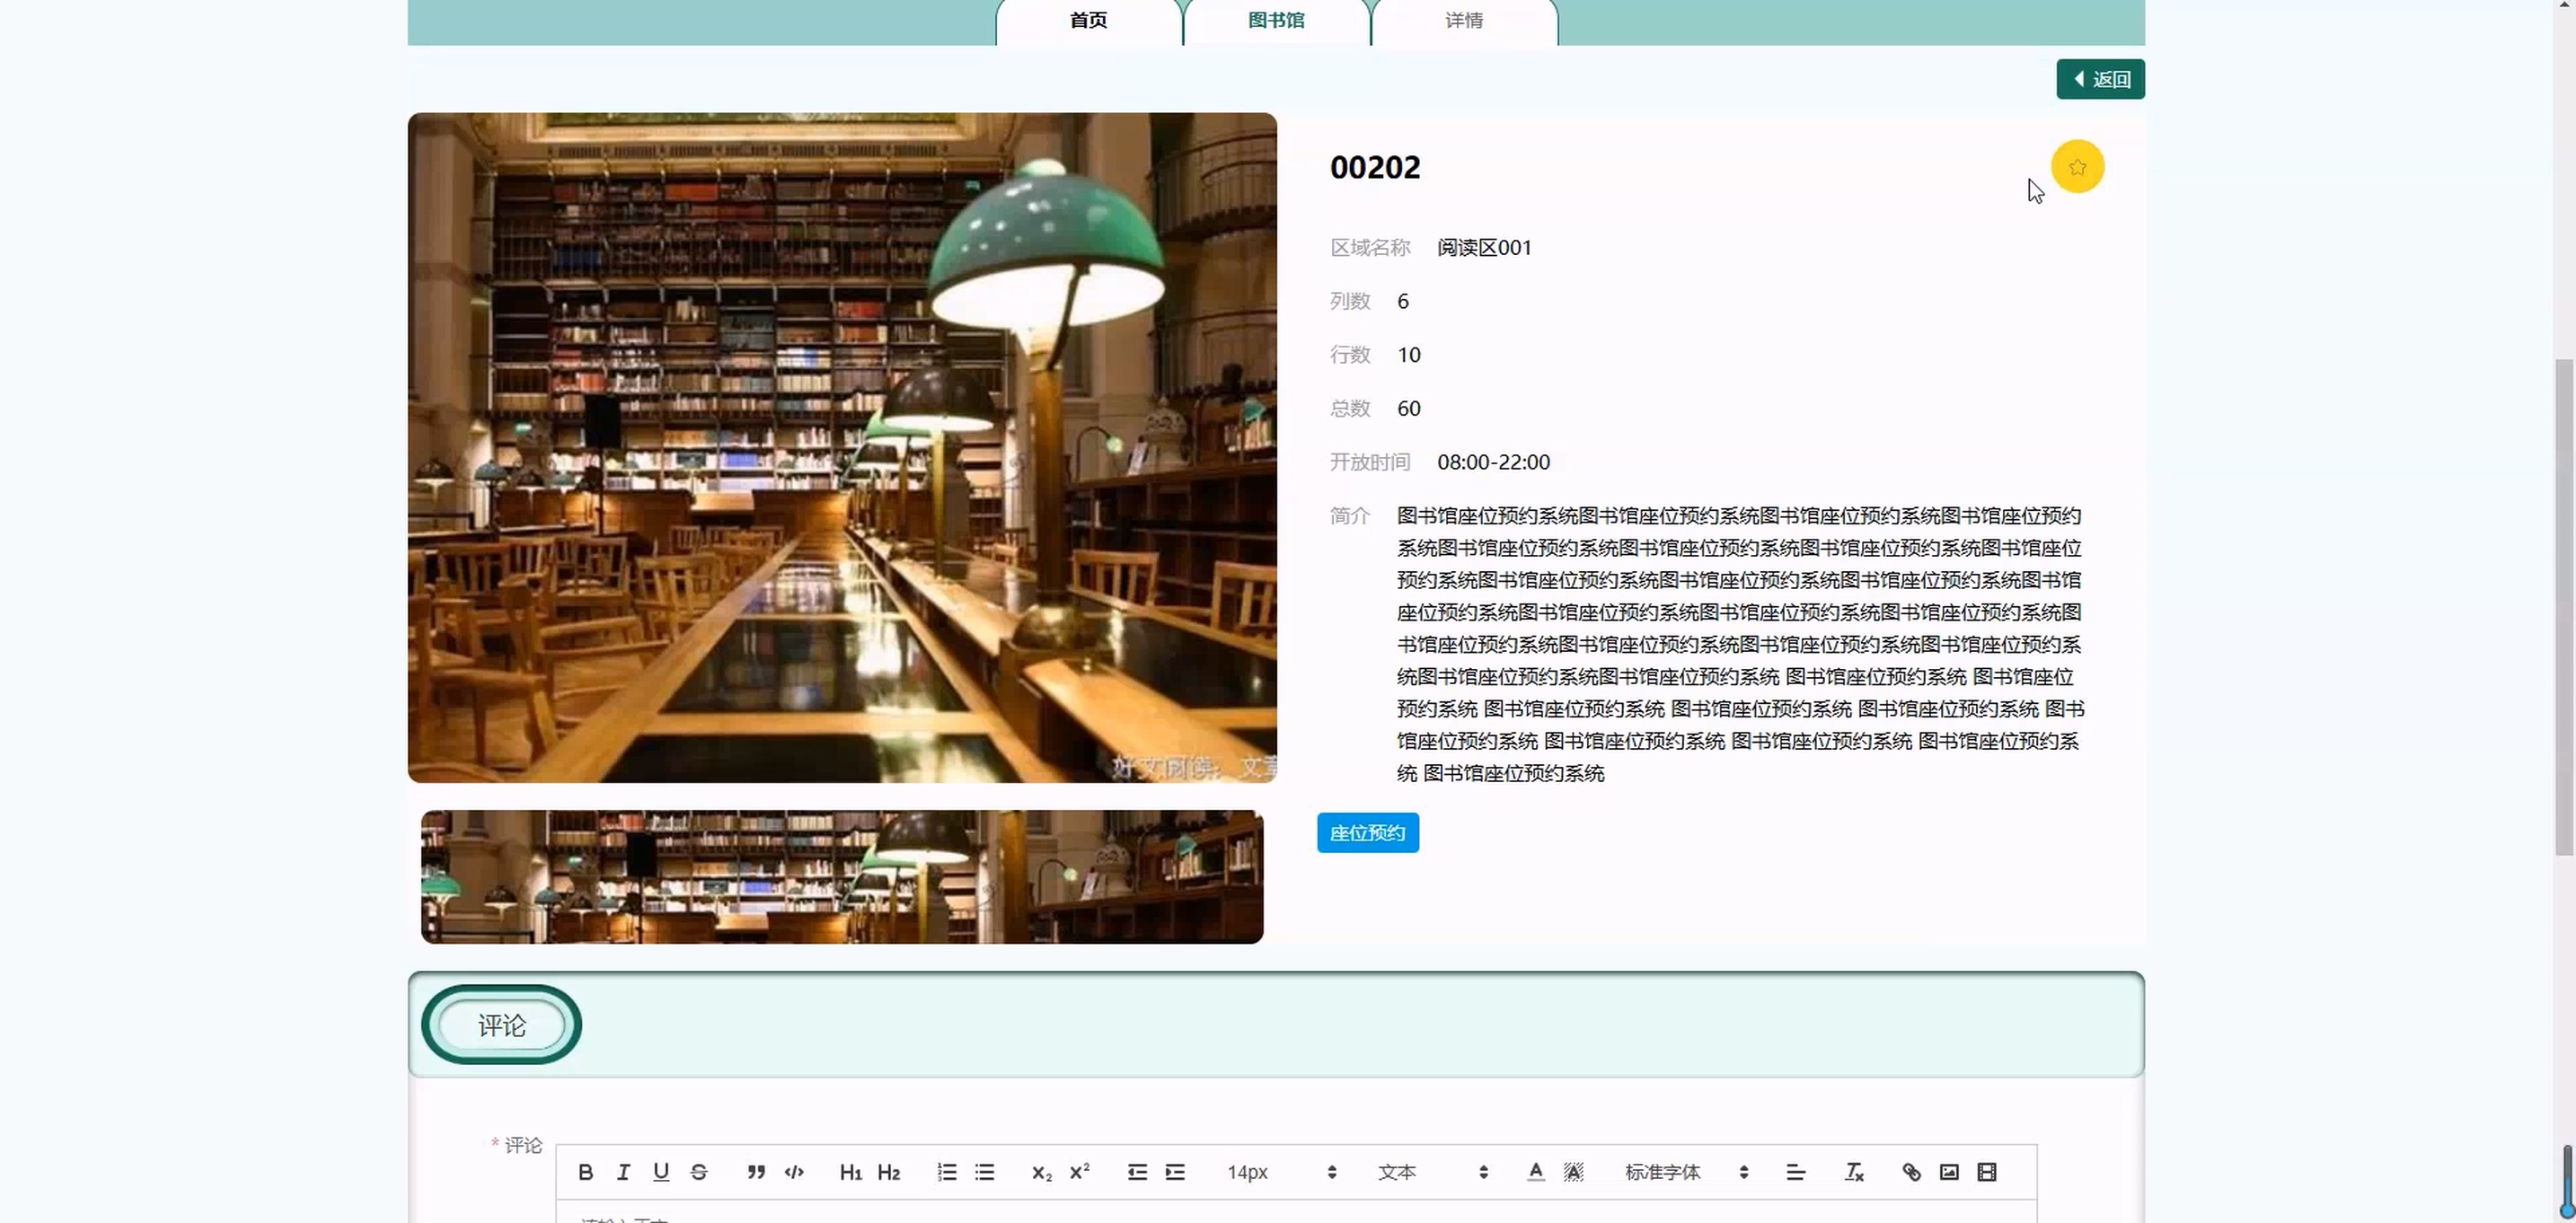Image resolution: width=2576 pixels, height=1223 pixels.
Task: Insert link via chain icon
Action: tap(1911, 1172)
